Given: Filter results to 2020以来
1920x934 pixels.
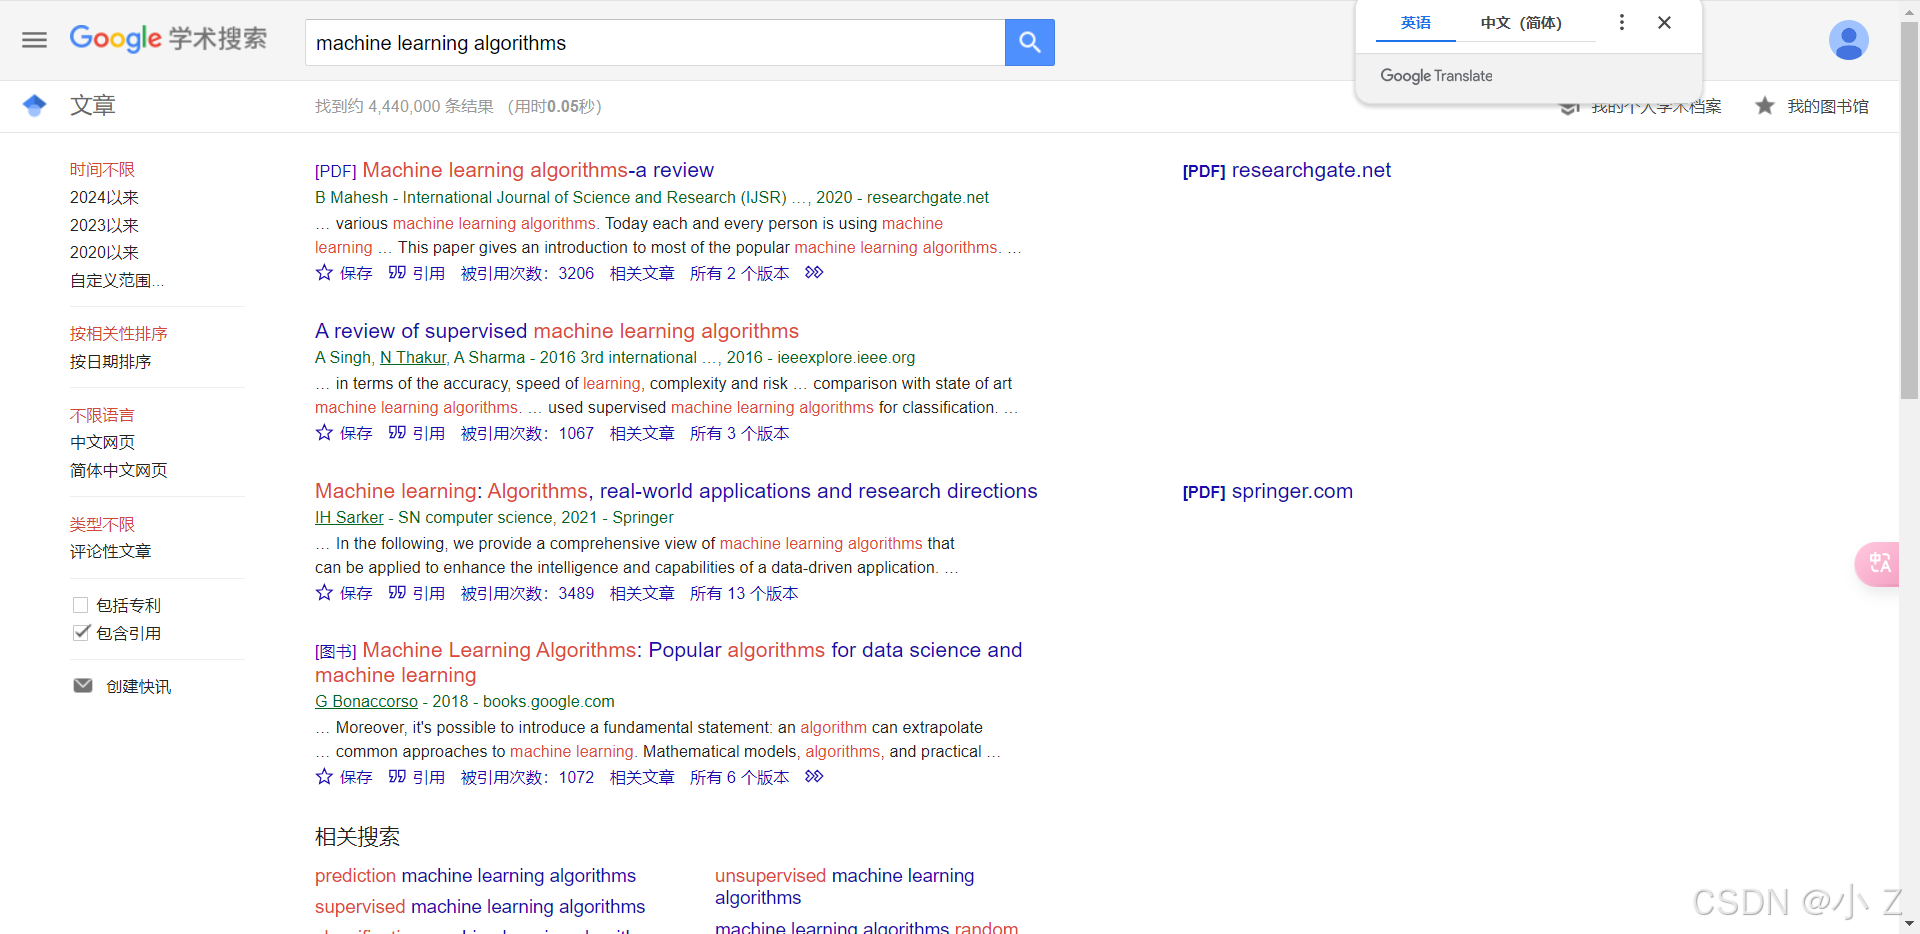Looking at the screenshot, I should pyautogui.click(x=104, y=253).
